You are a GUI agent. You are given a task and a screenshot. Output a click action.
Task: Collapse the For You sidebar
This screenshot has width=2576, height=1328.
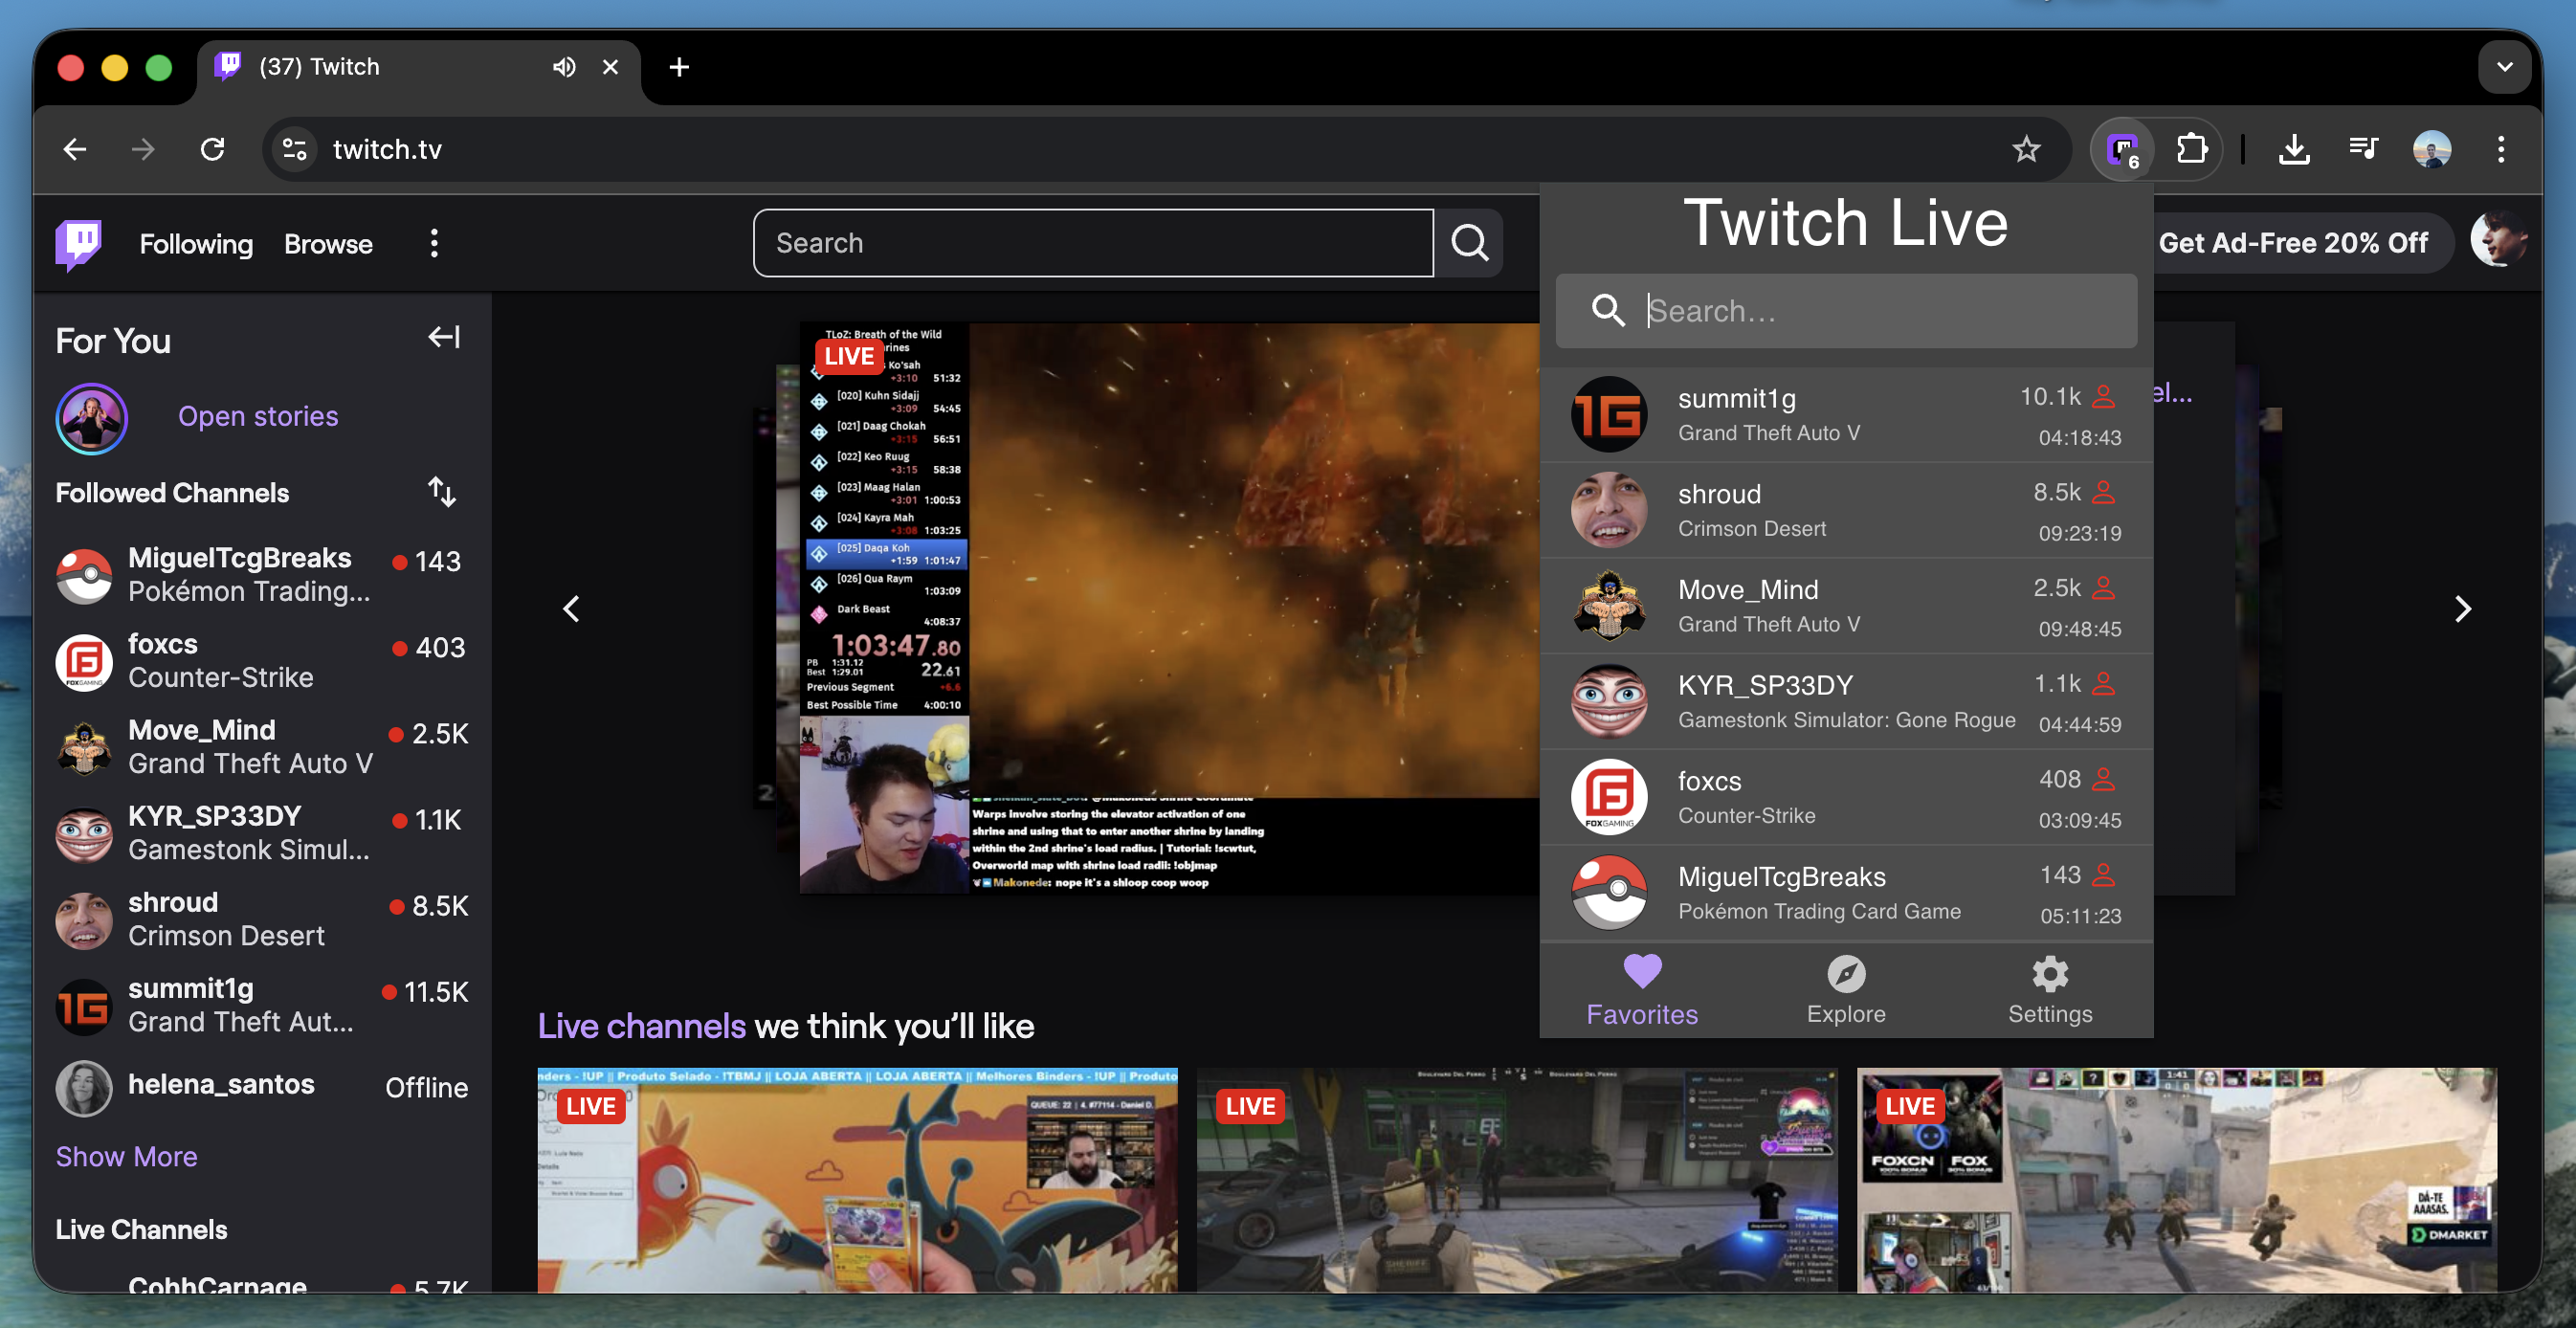(x=443, y=337)
